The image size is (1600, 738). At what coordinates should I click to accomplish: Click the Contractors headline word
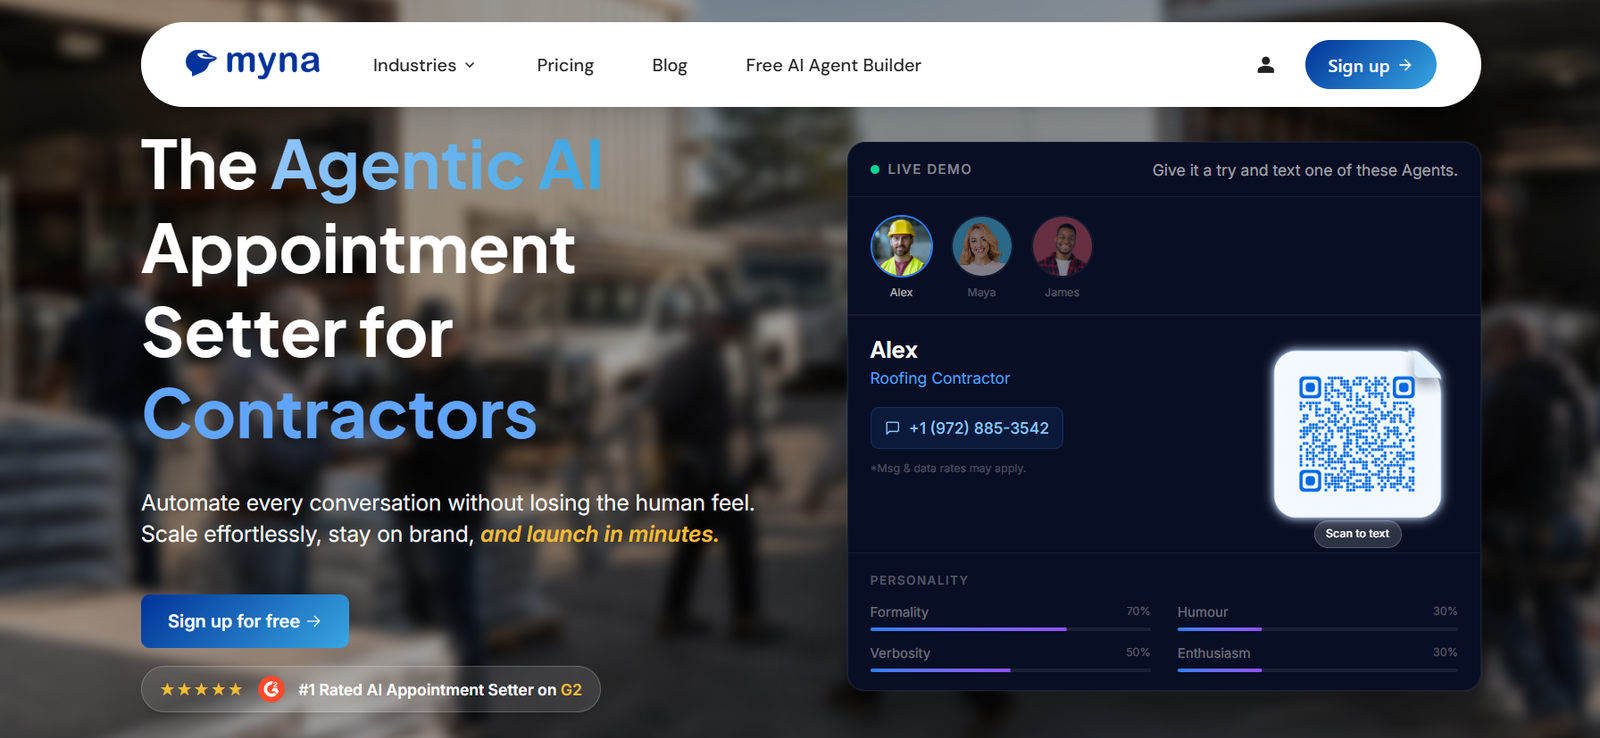340,415
